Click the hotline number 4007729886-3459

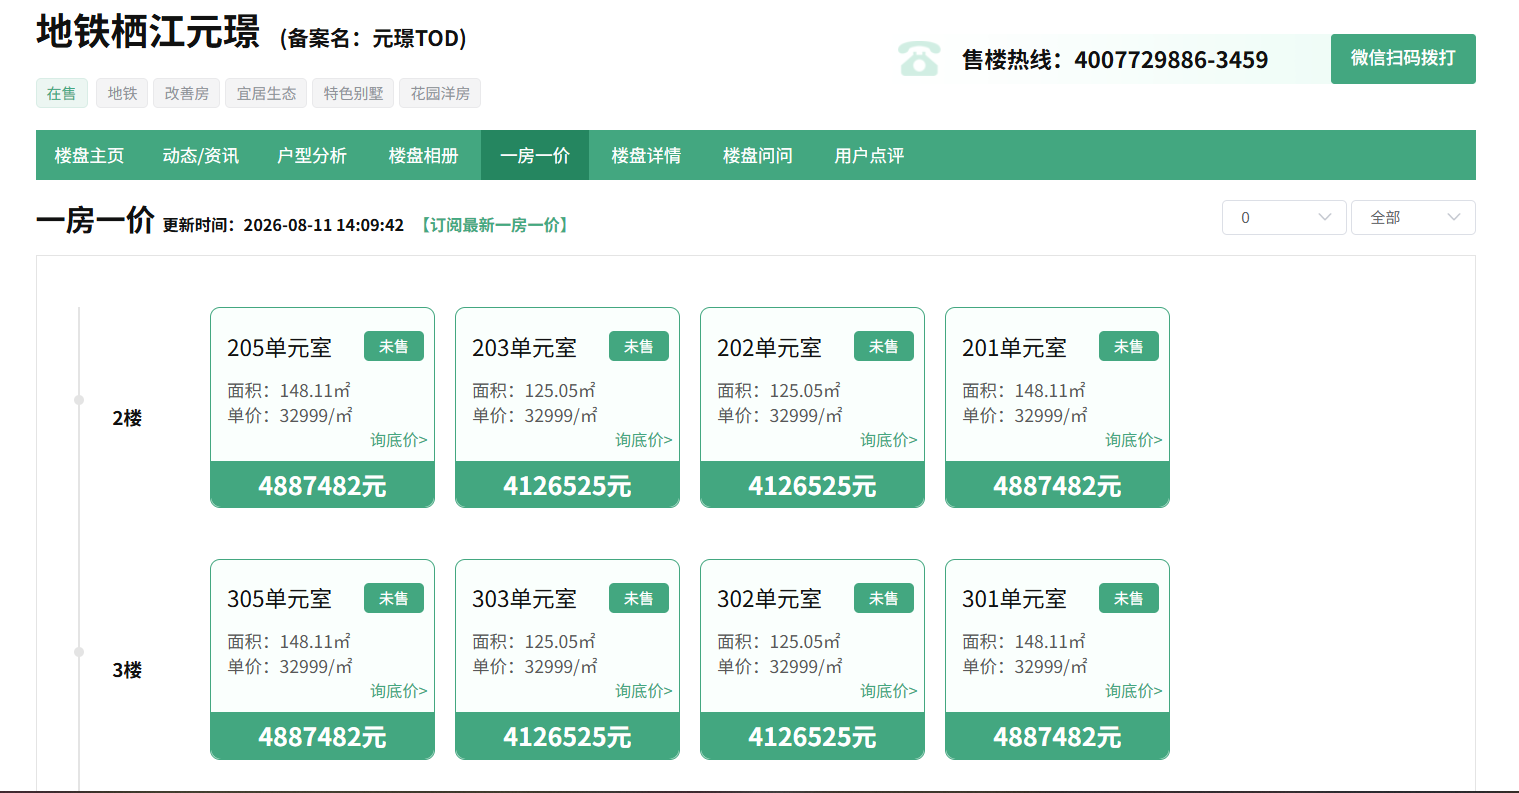tap(1171, 60)
